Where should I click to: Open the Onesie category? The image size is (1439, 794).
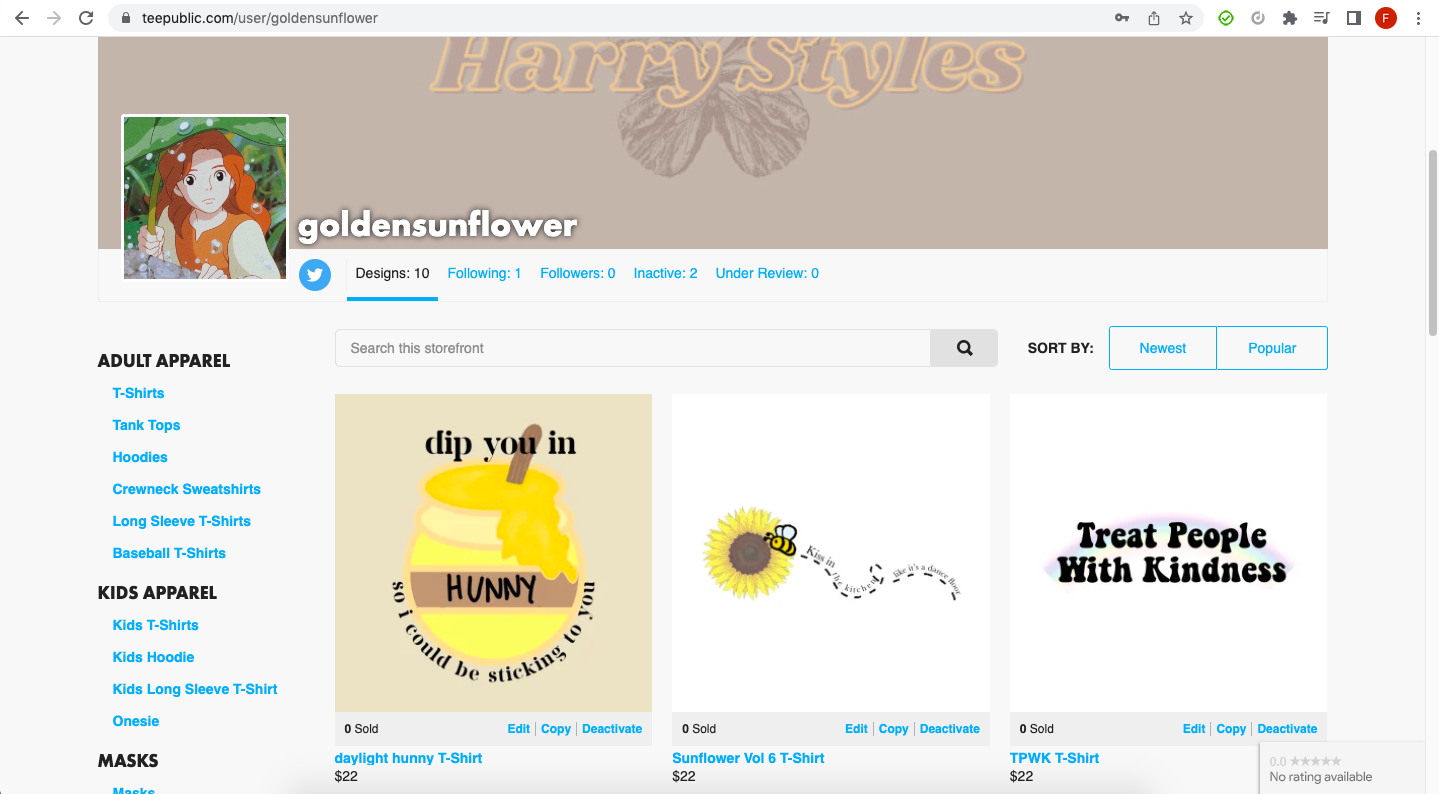(x=136, y=721)
